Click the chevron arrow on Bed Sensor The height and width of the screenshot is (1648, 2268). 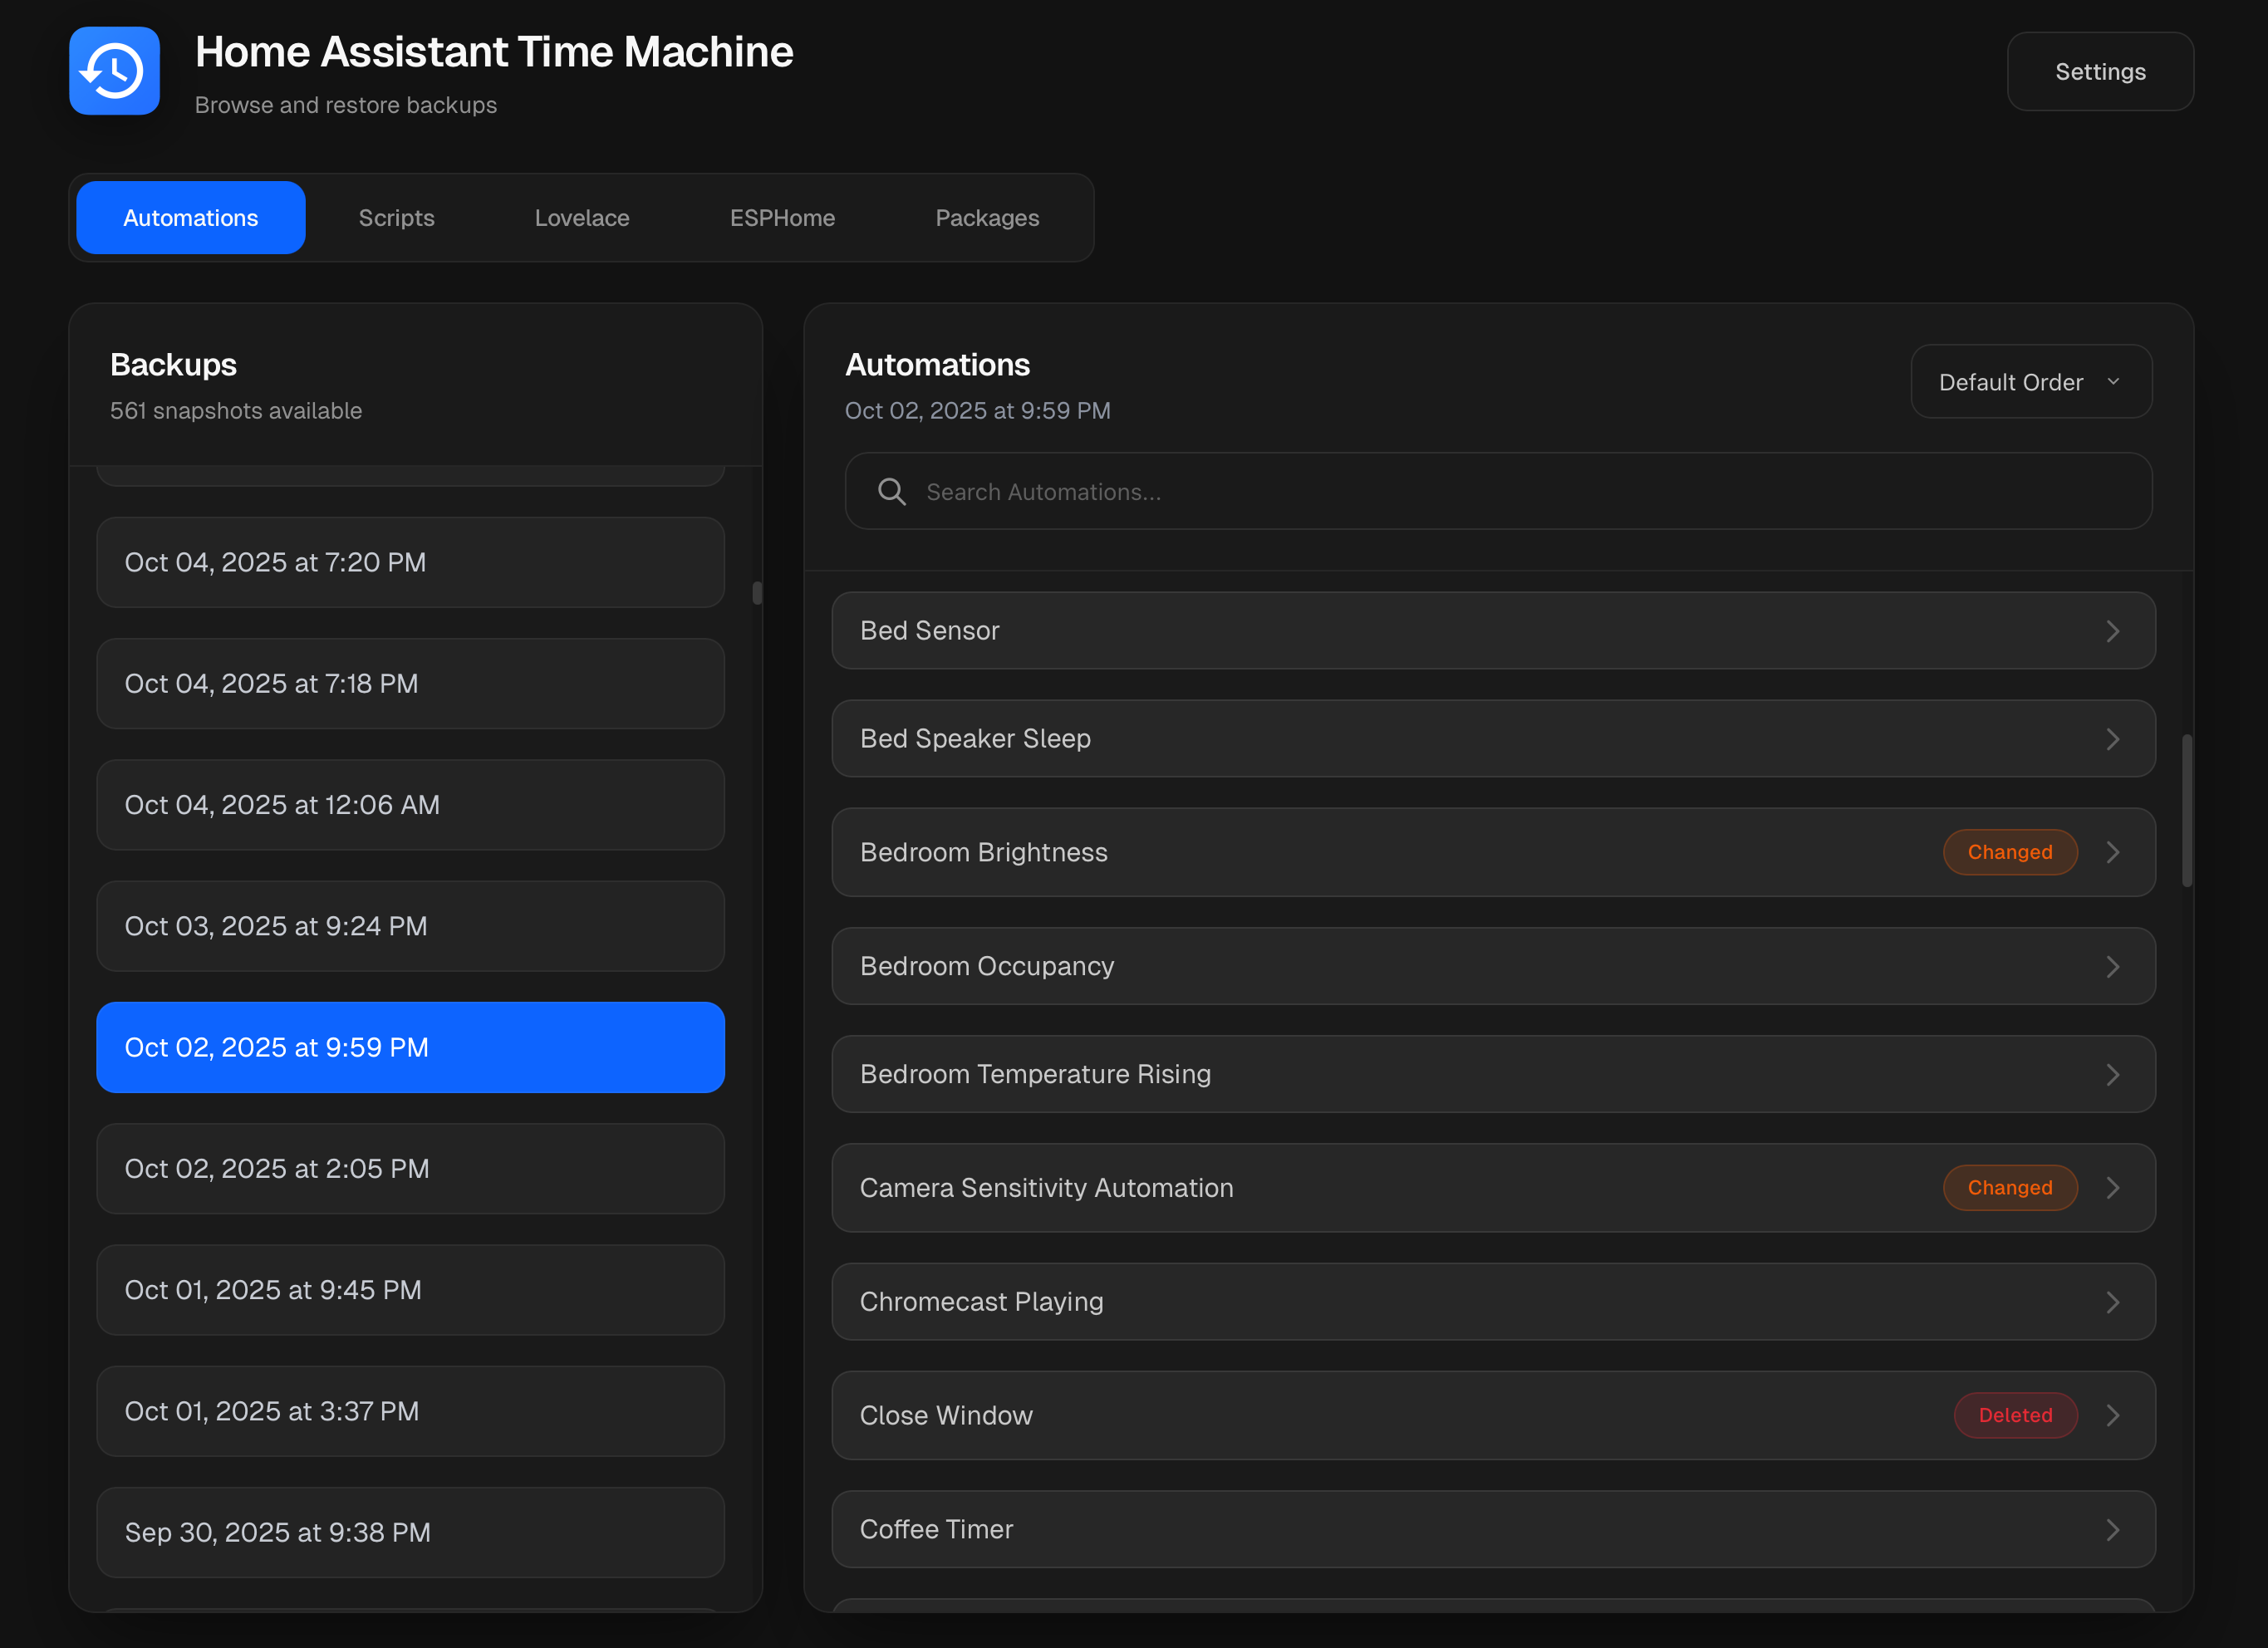[2112, 631]
